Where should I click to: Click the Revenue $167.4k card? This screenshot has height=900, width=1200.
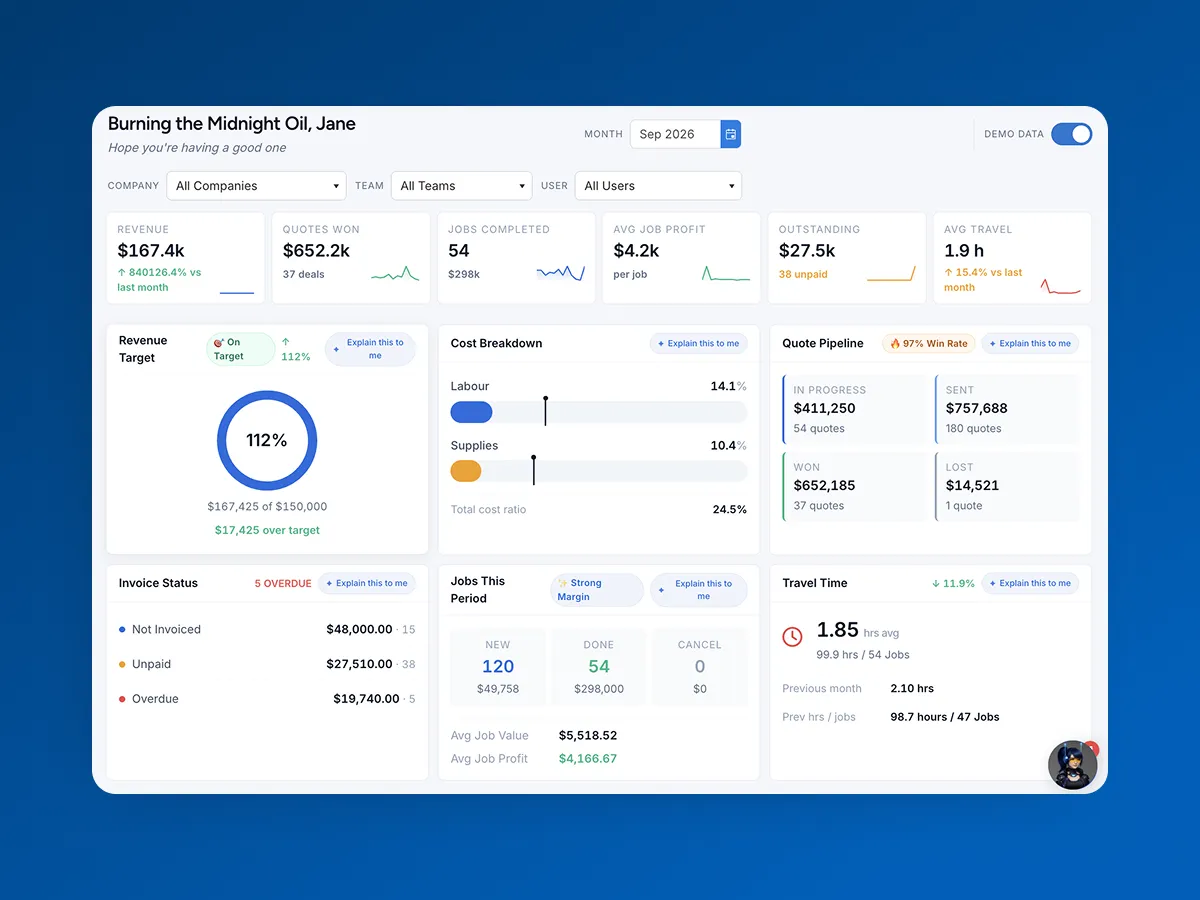(185, 258)
